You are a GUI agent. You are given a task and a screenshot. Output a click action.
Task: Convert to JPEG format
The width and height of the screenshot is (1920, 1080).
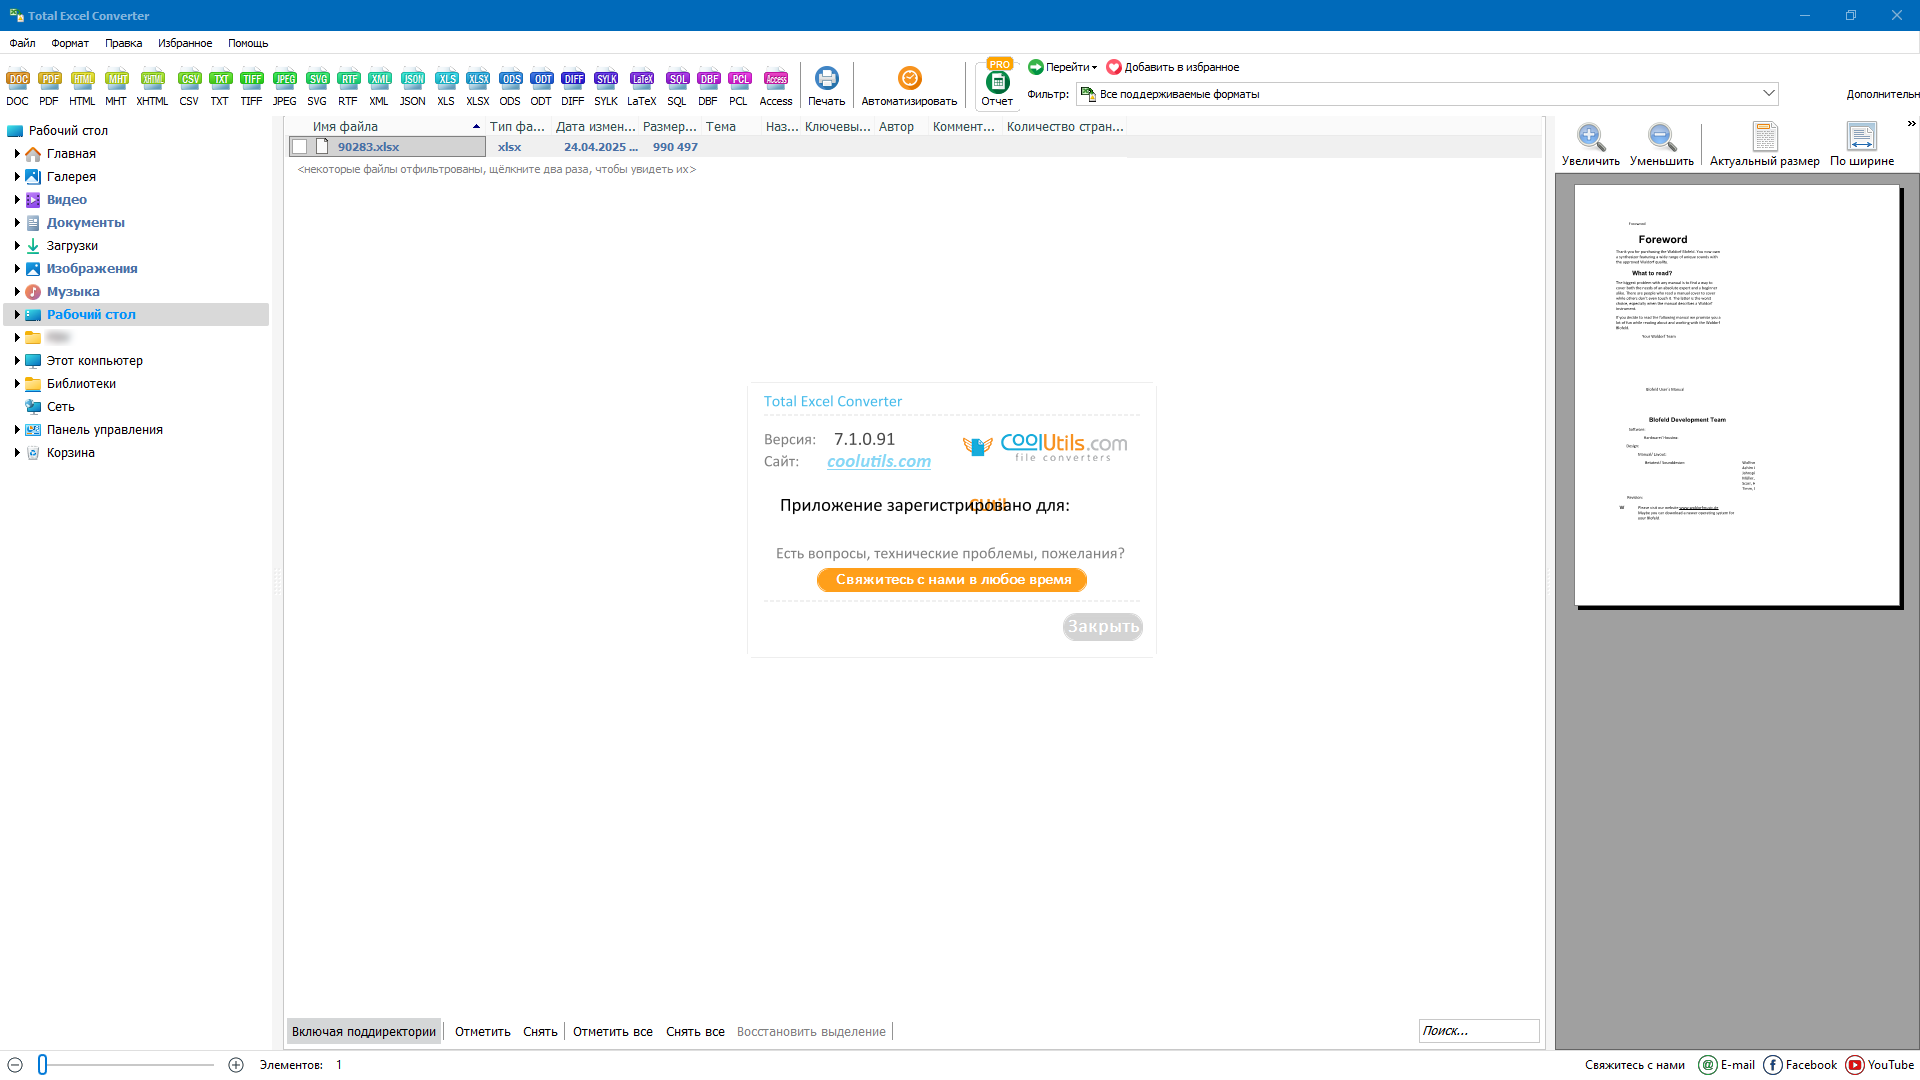[x=285, y=87]
